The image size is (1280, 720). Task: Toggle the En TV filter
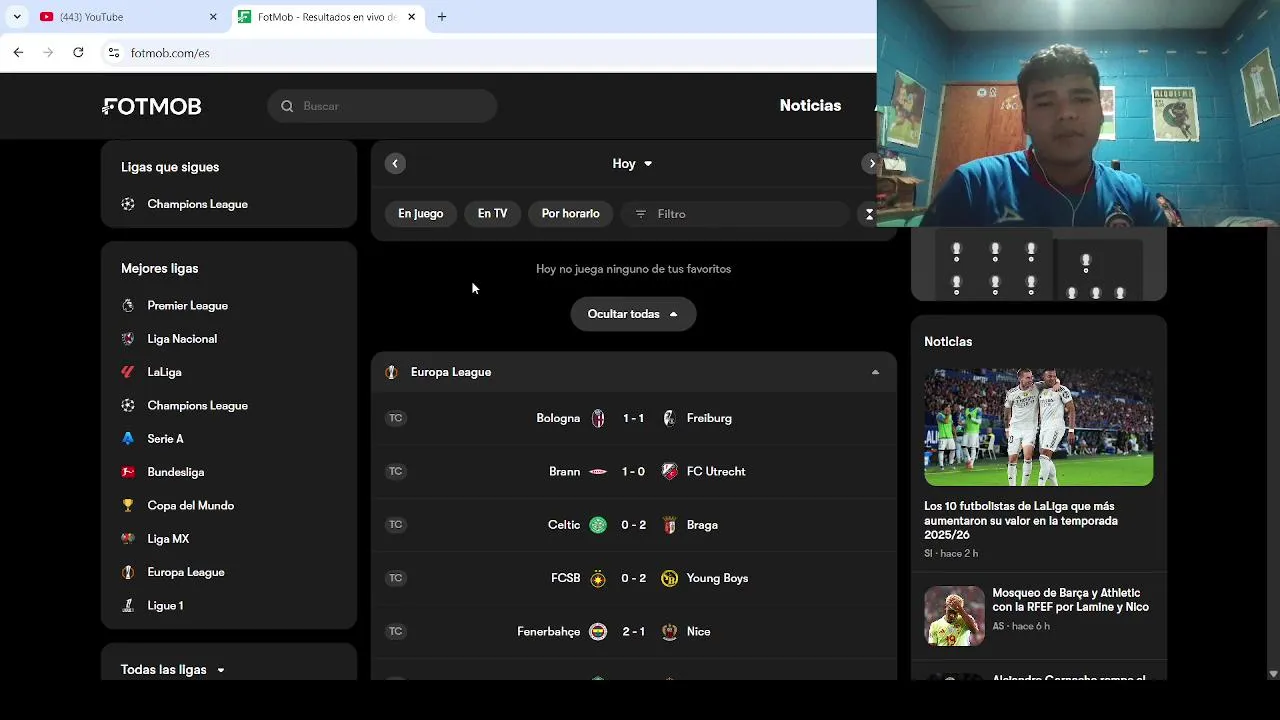click(492, 214)
